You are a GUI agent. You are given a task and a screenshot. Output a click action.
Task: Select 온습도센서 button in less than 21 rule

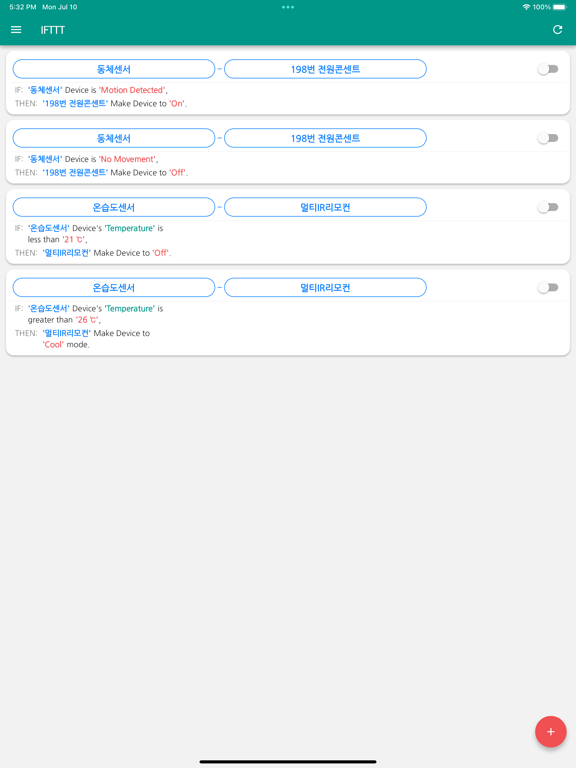tap(114, 207)
